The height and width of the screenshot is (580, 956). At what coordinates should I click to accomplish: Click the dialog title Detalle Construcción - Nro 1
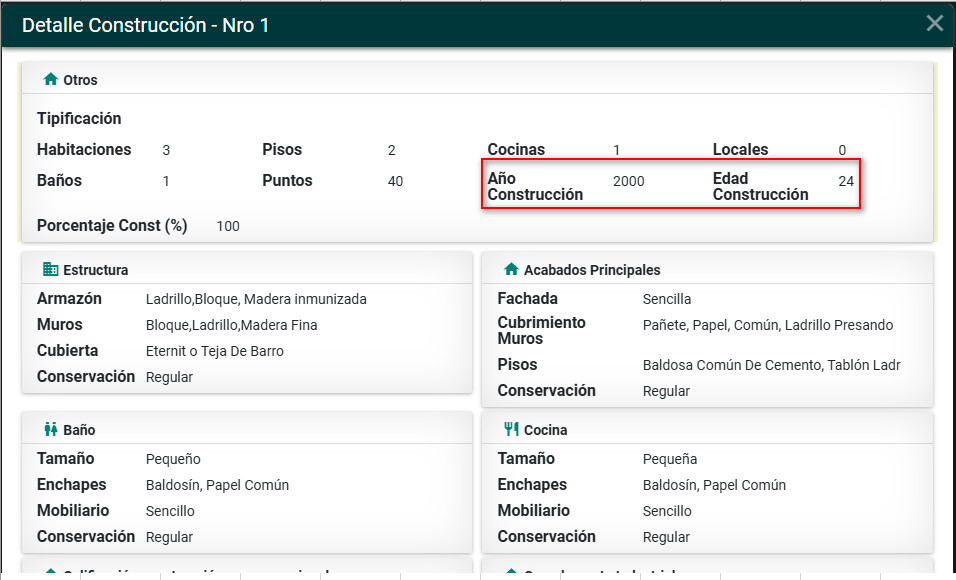pos(145,25)
